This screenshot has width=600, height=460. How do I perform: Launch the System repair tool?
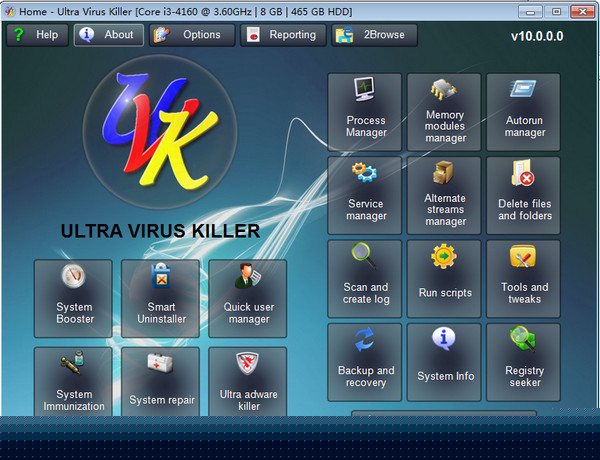click(x=160, y=382)
